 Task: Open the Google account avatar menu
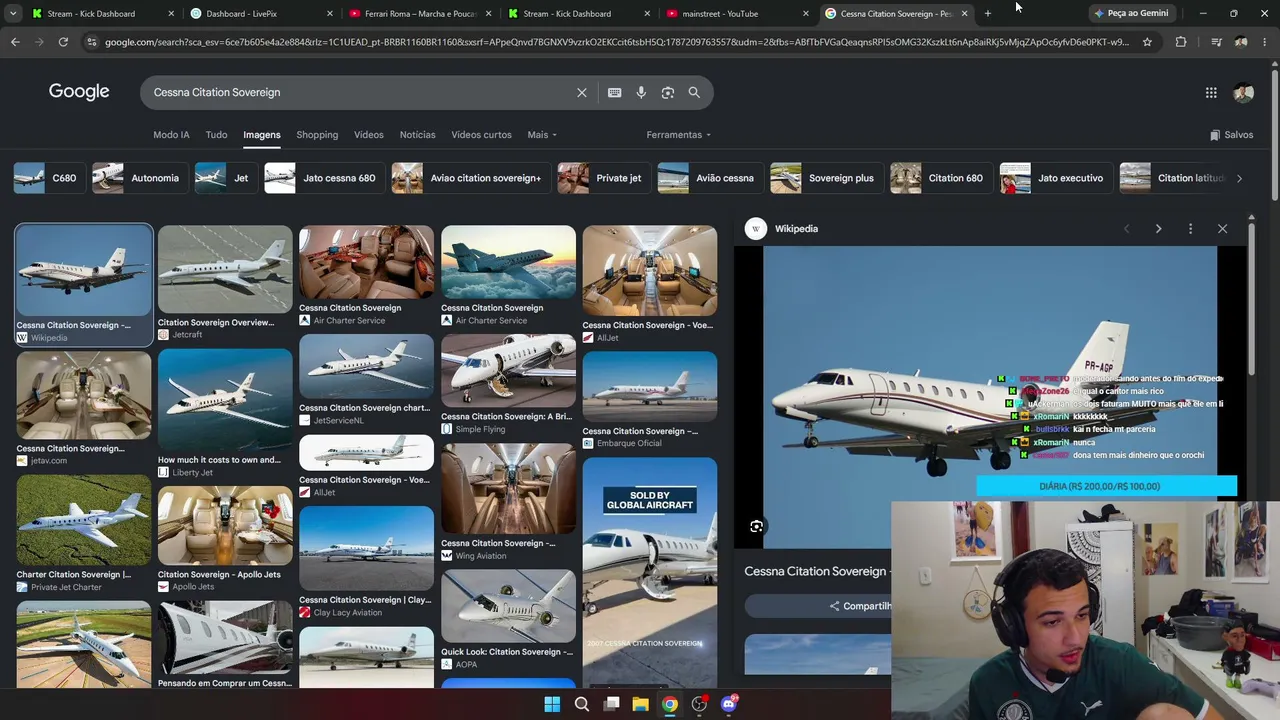(1244, 93)
